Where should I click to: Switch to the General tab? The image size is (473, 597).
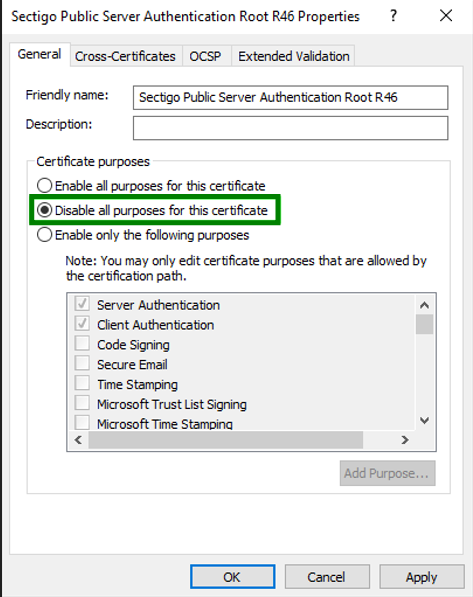(40, 54)
